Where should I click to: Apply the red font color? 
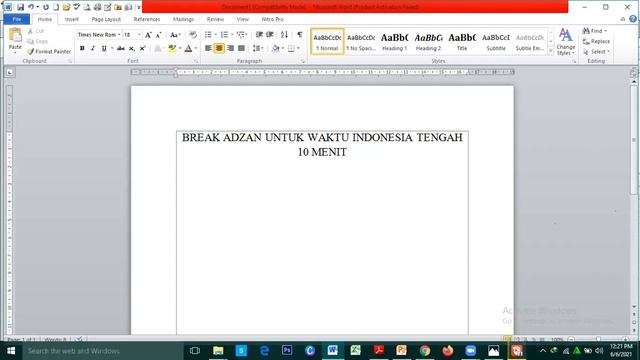pyautogui.click(x=188, y=48)
